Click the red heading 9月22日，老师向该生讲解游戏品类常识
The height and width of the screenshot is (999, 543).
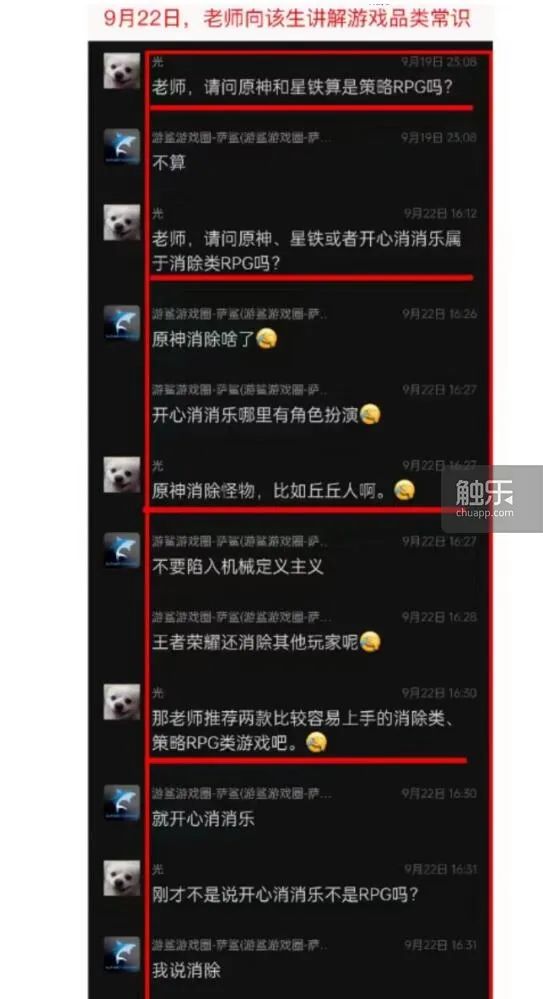tap(287, 18)
